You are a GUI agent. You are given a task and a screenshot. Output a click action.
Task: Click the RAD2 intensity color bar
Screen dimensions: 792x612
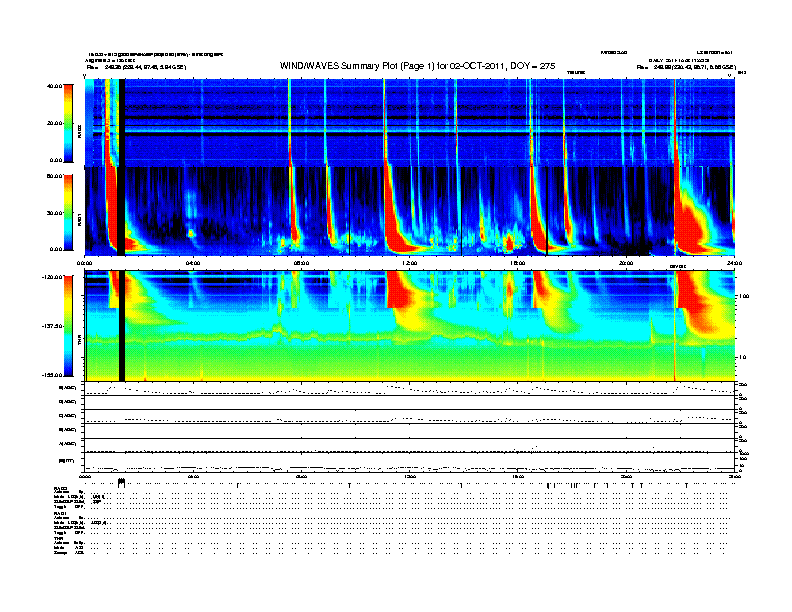(x=68, y=123)
